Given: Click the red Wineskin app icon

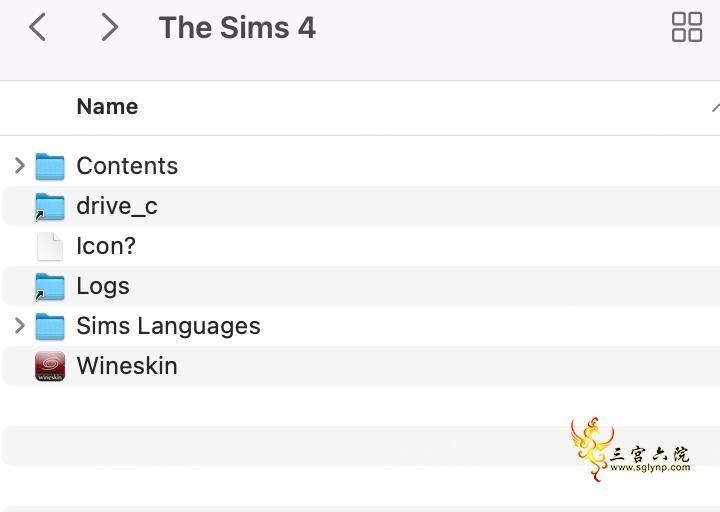Looking at the screenshot, I should (x=50, y=366).
